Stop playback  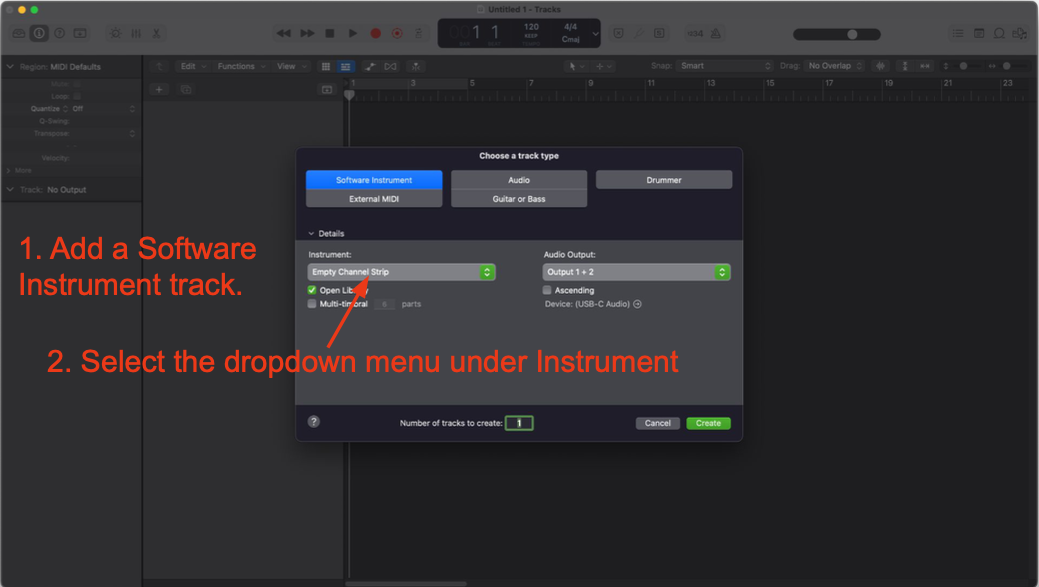(330, 33)
